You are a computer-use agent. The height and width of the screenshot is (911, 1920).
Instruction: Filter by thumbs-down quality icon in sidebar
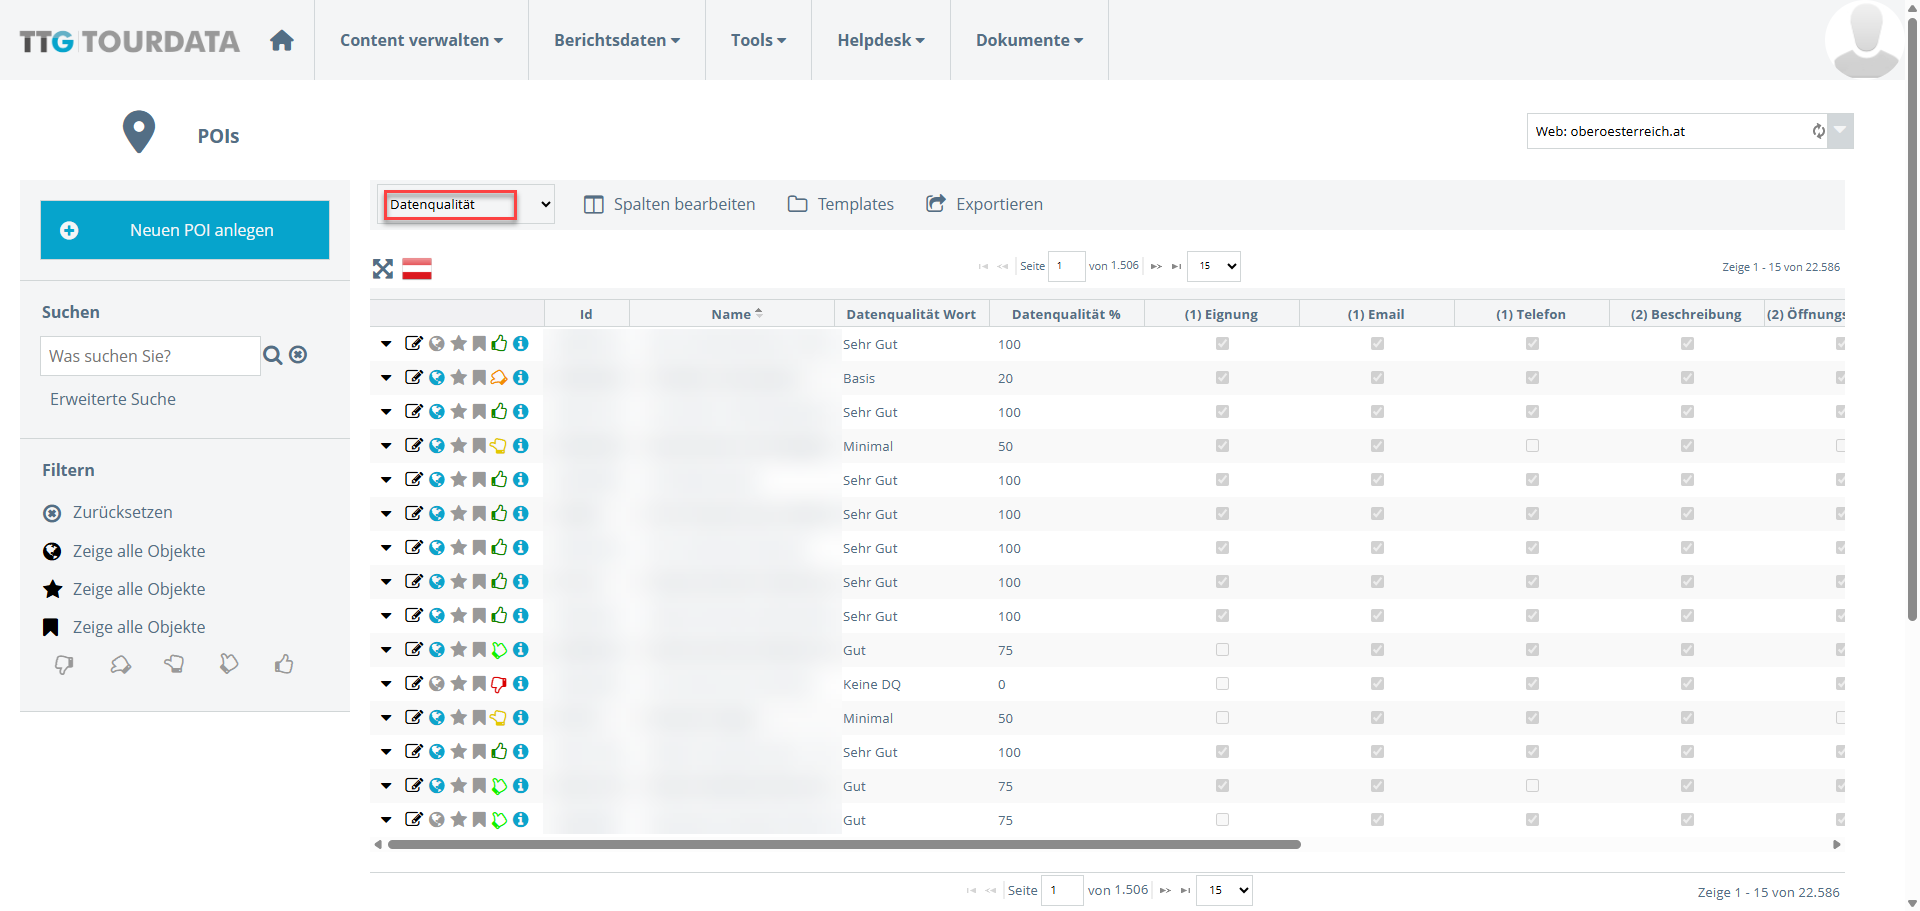coord(64,665)
